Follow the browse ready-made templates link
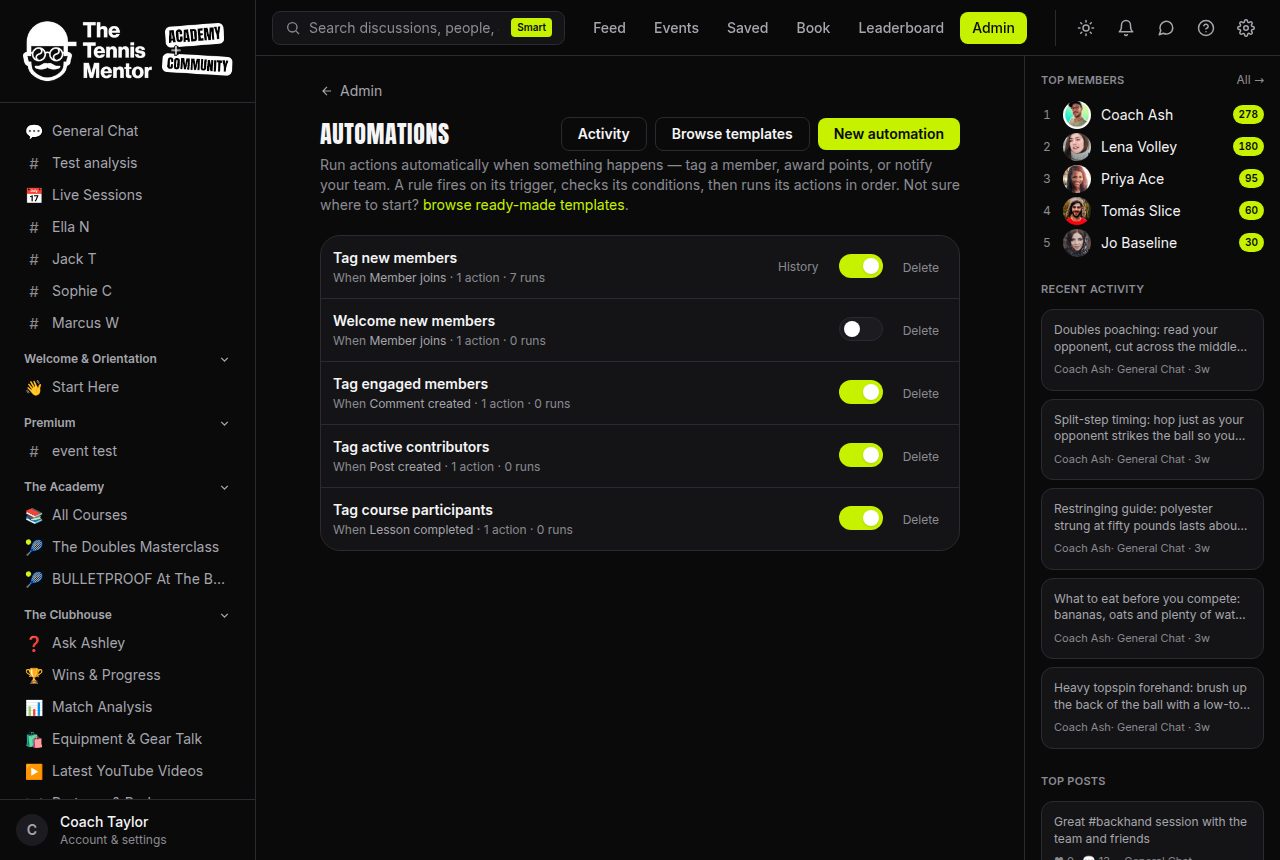This screenshot has height=860, width=1280. point(524,205)
